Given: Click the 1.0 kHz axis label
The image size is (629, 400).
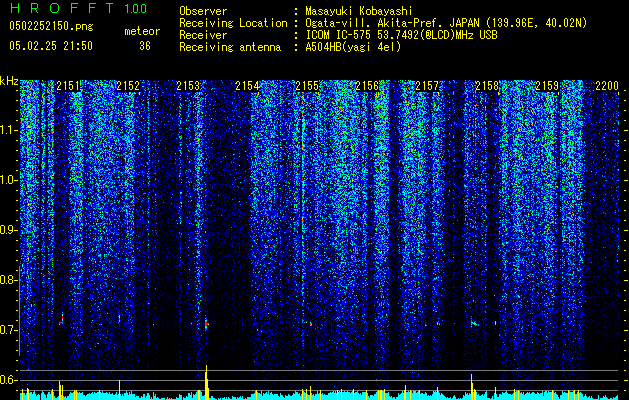Looking at the screenshot, I should tap(8, 180).
